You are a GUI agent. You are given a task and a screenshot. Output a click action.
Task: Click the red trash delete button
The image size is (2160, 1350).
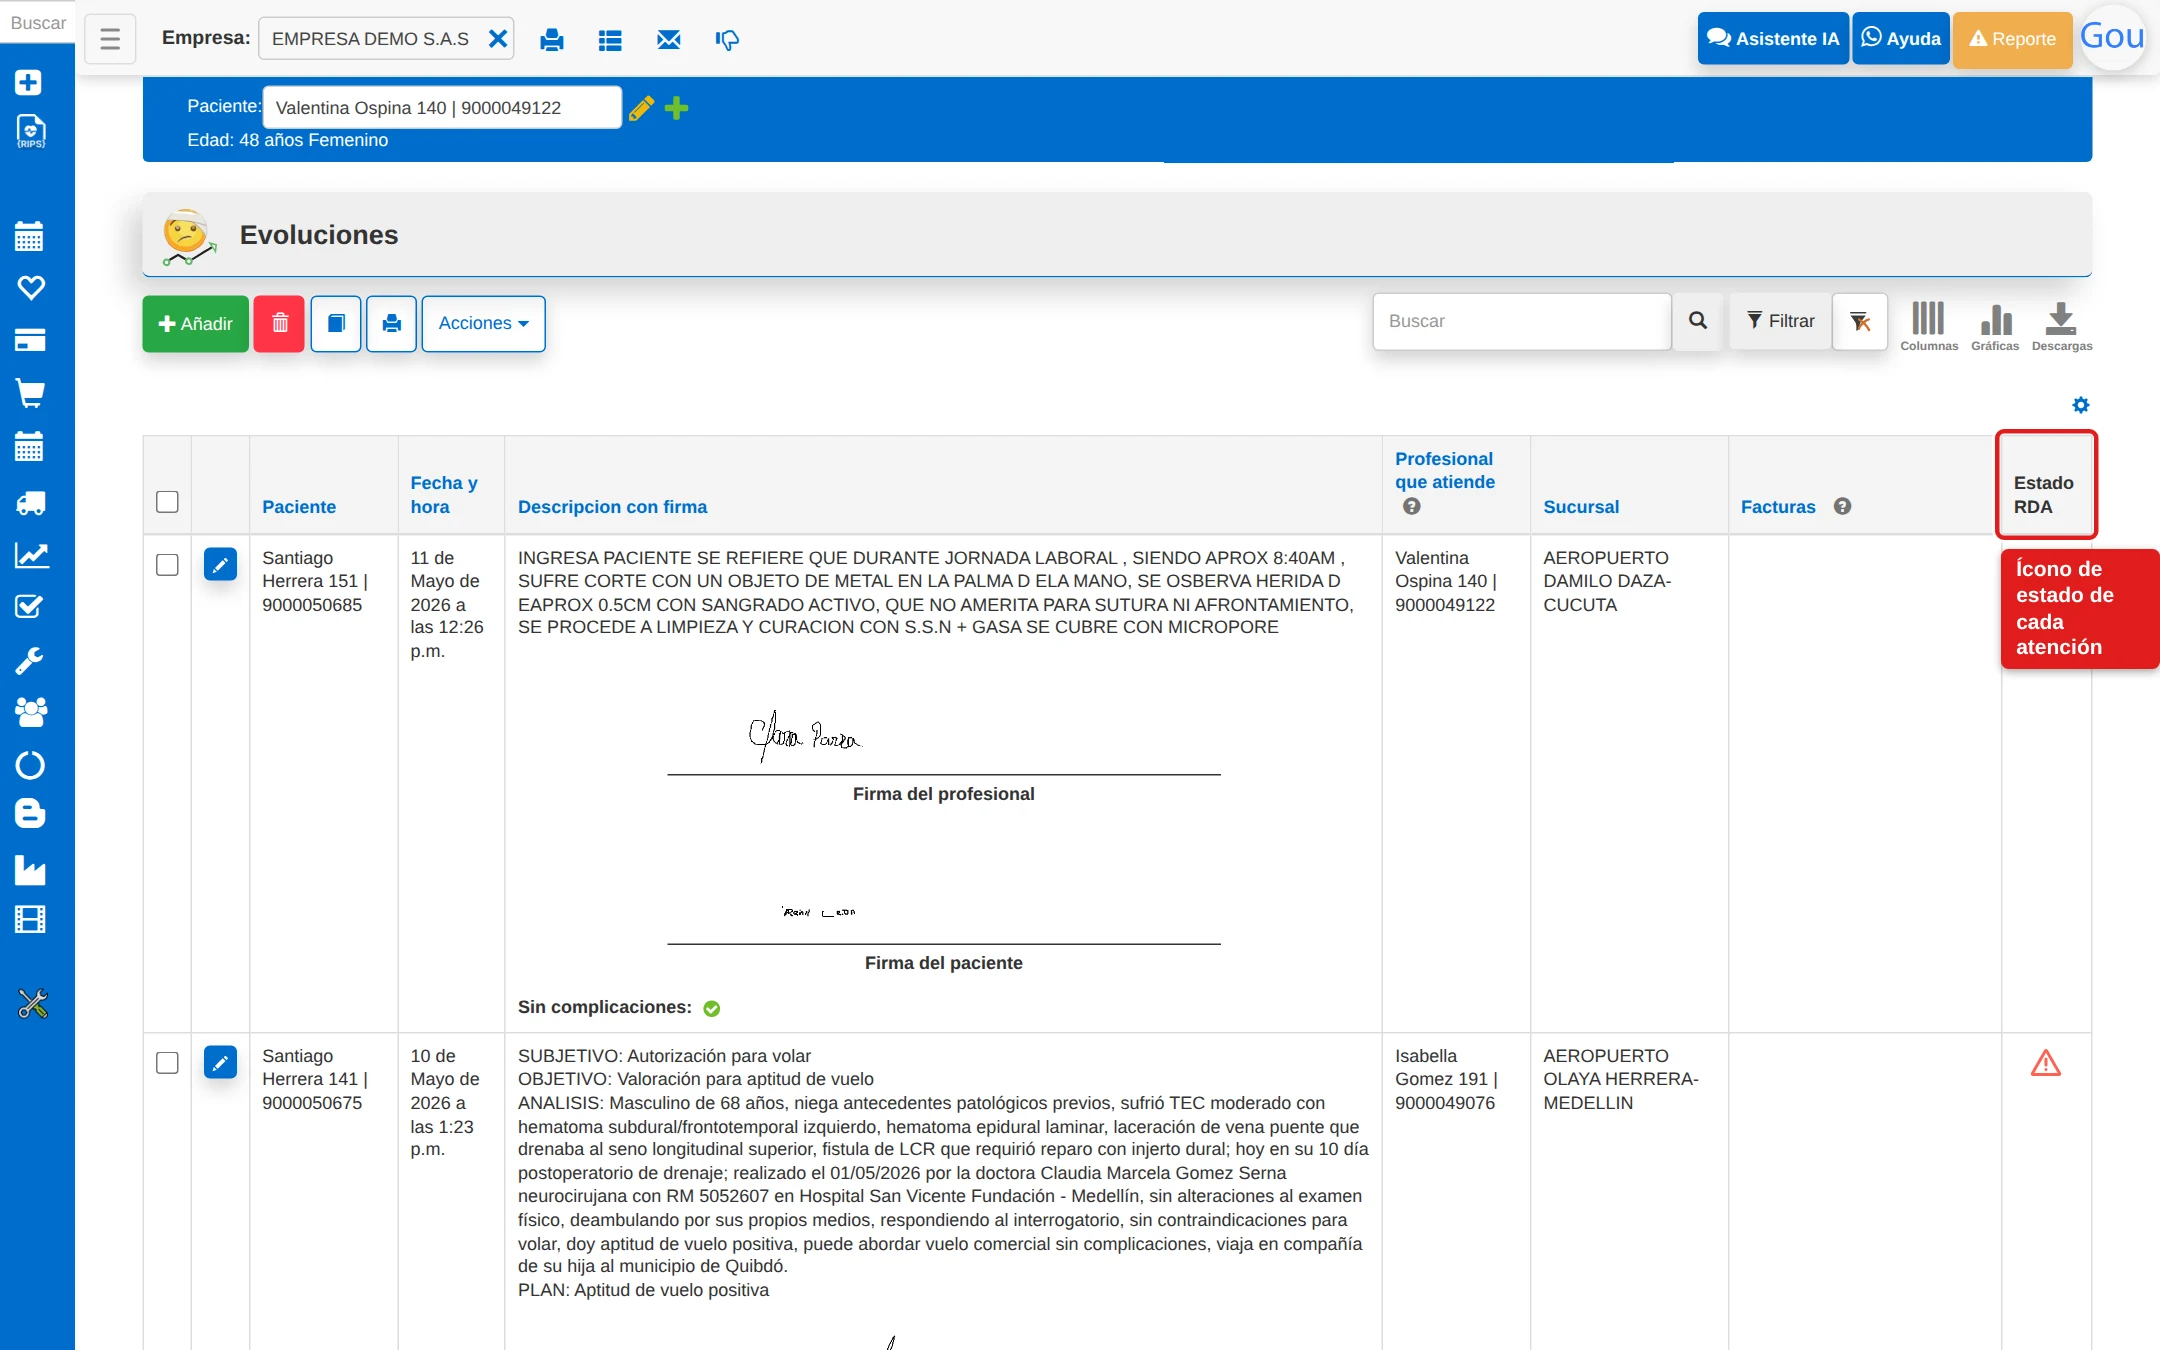[279, 324]
